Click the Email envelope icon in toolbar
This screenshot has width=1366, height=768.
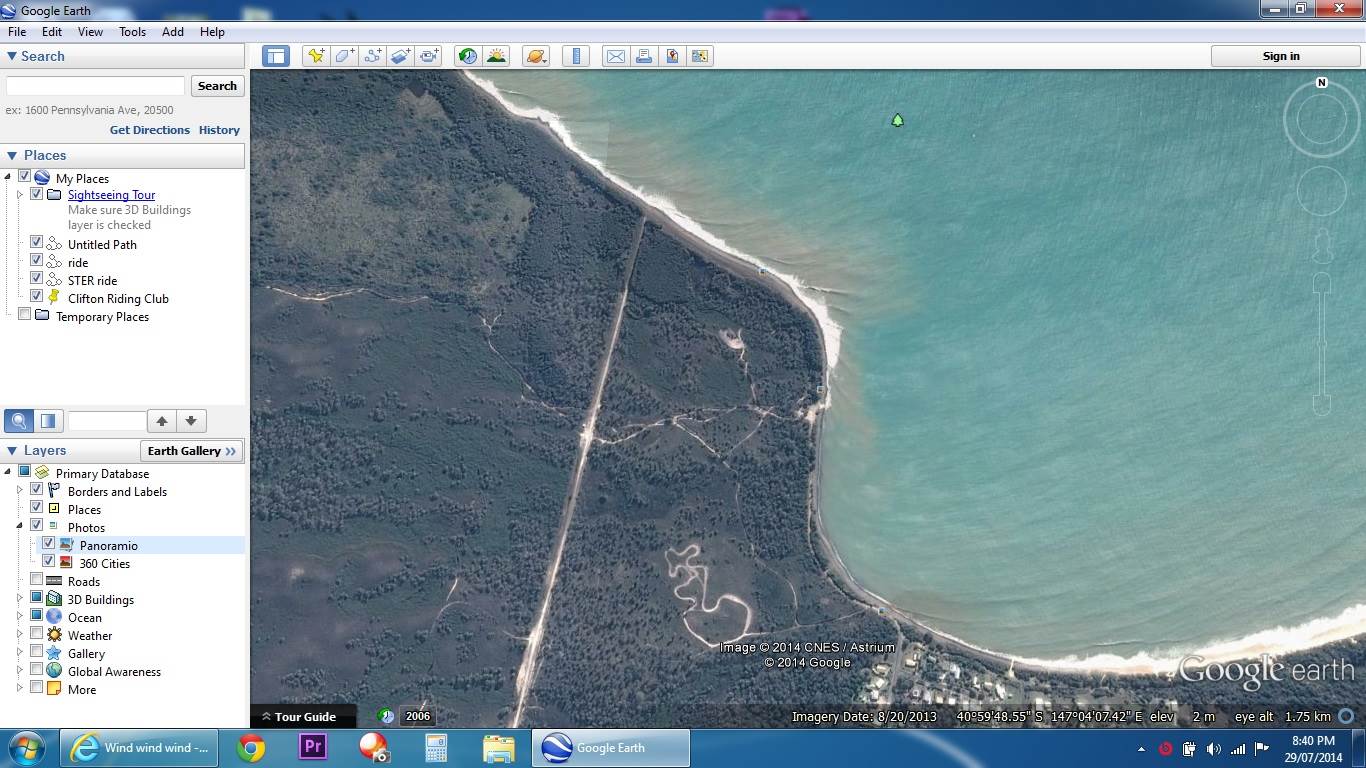pyautogui.click(x=616, y=56)
